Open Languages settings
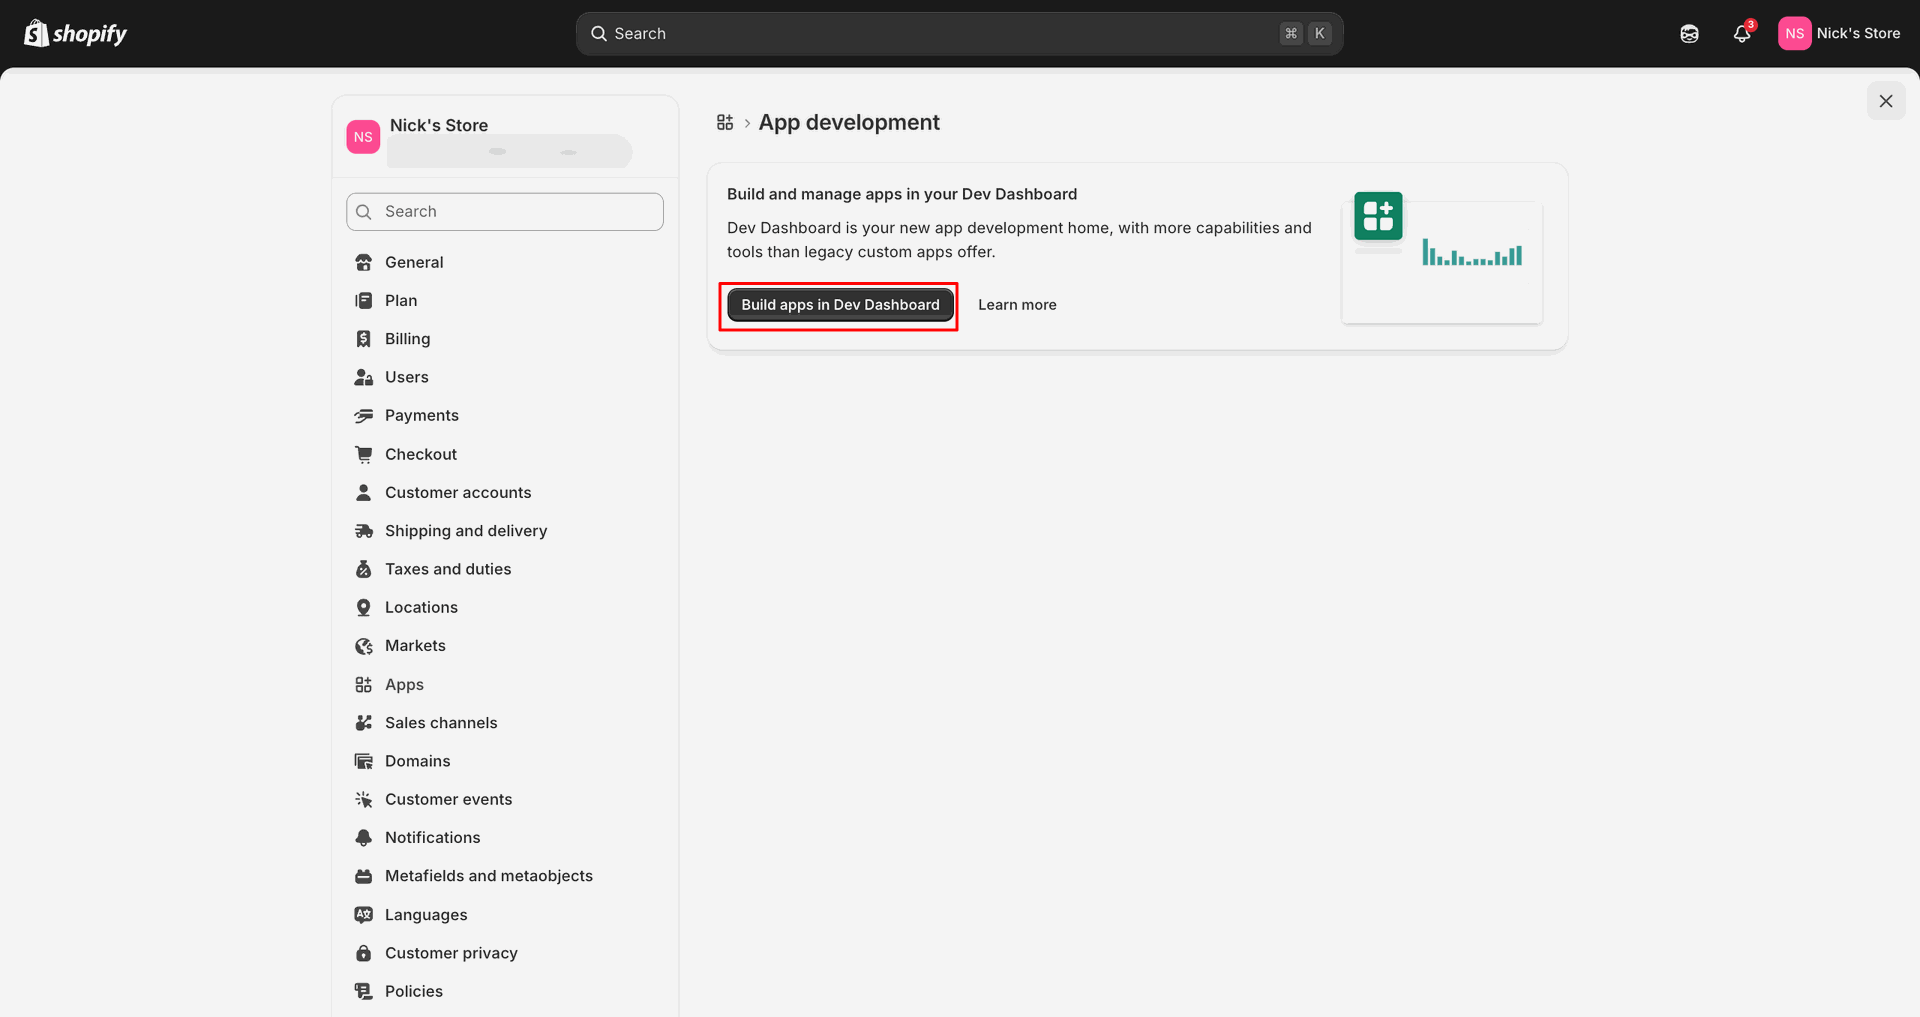The image size is (1920, 1017). (x=426, y=915)
